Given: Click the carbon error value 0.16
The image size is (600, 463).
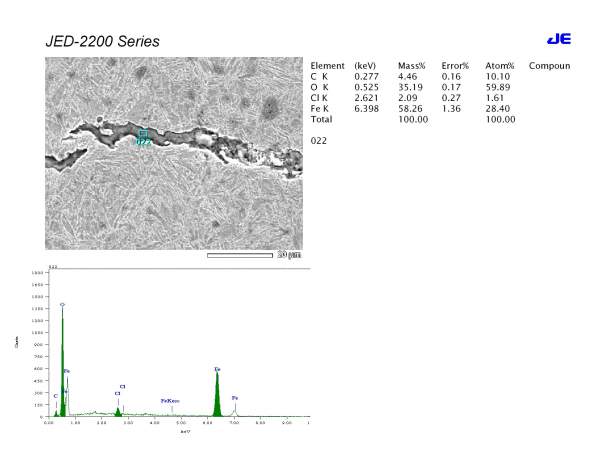Looking at the screenshot, I should [x=451, y=77].
